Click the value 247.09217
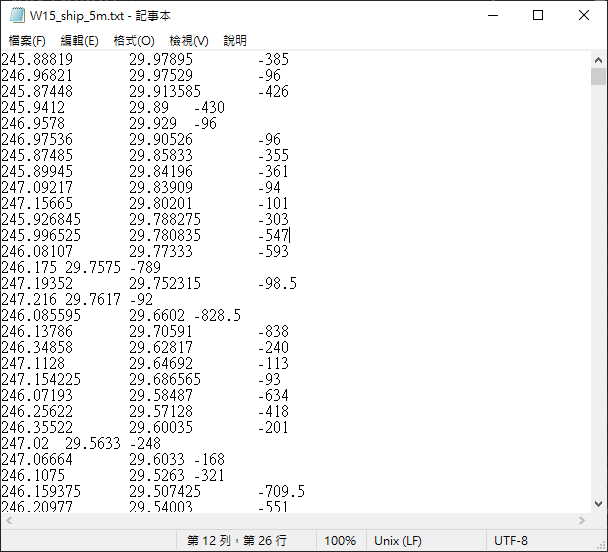Image resolution: width=608 pixels, height=552 pixels. coord(37,187)
